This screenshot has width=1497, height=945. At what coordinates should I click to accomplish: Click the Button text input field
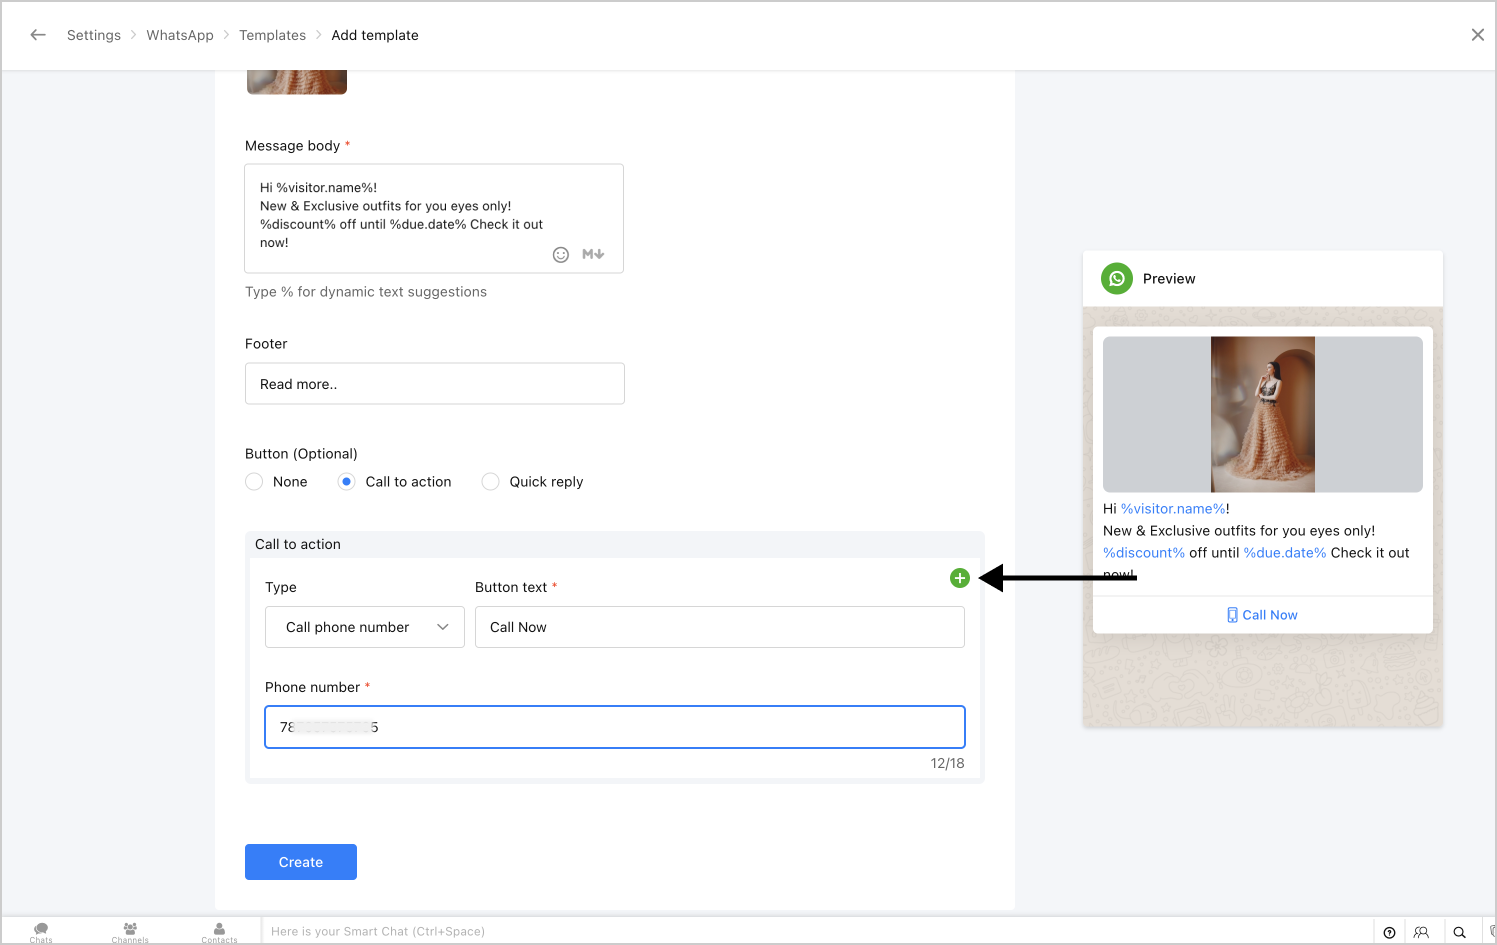[x=720, y=627]
